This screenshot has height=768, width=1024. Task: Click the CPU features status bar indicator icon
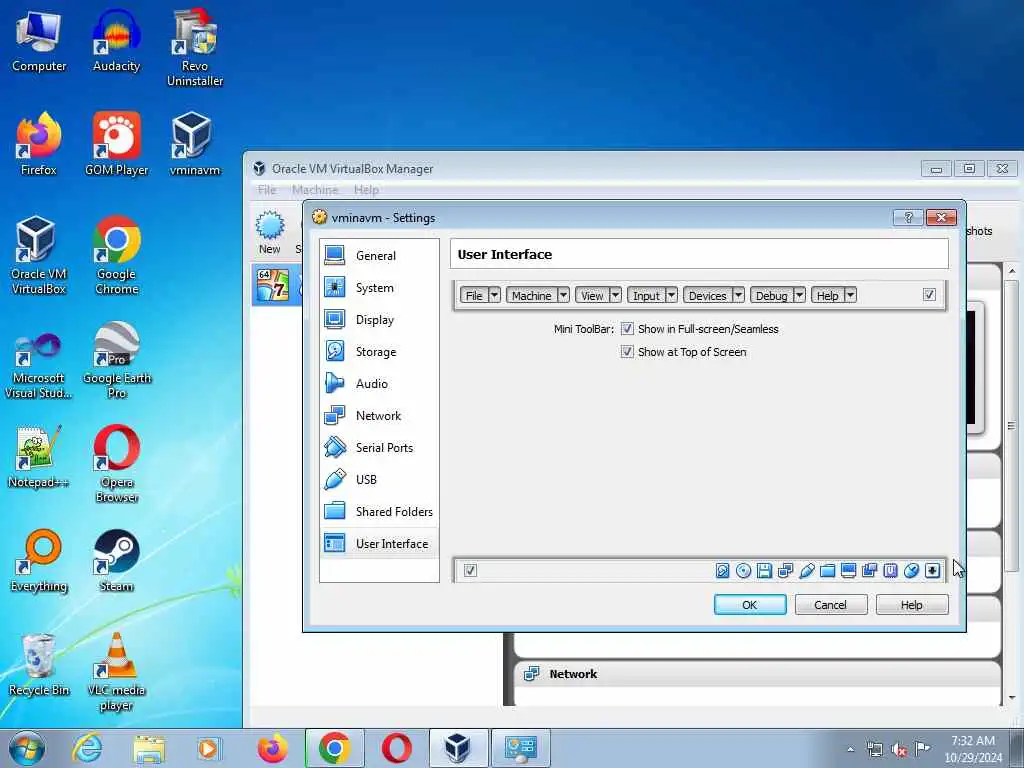890,571
